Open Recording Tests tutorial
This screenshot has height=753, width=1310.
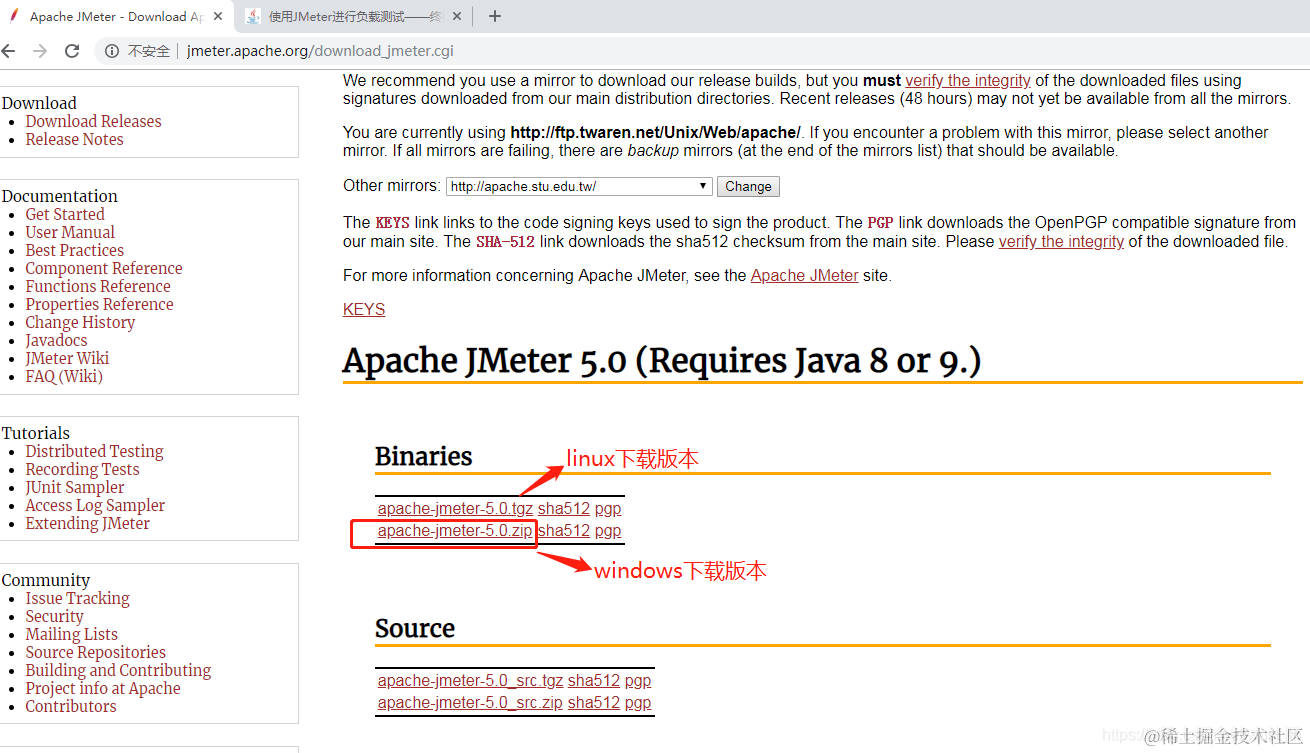click(x=83, y=469)
